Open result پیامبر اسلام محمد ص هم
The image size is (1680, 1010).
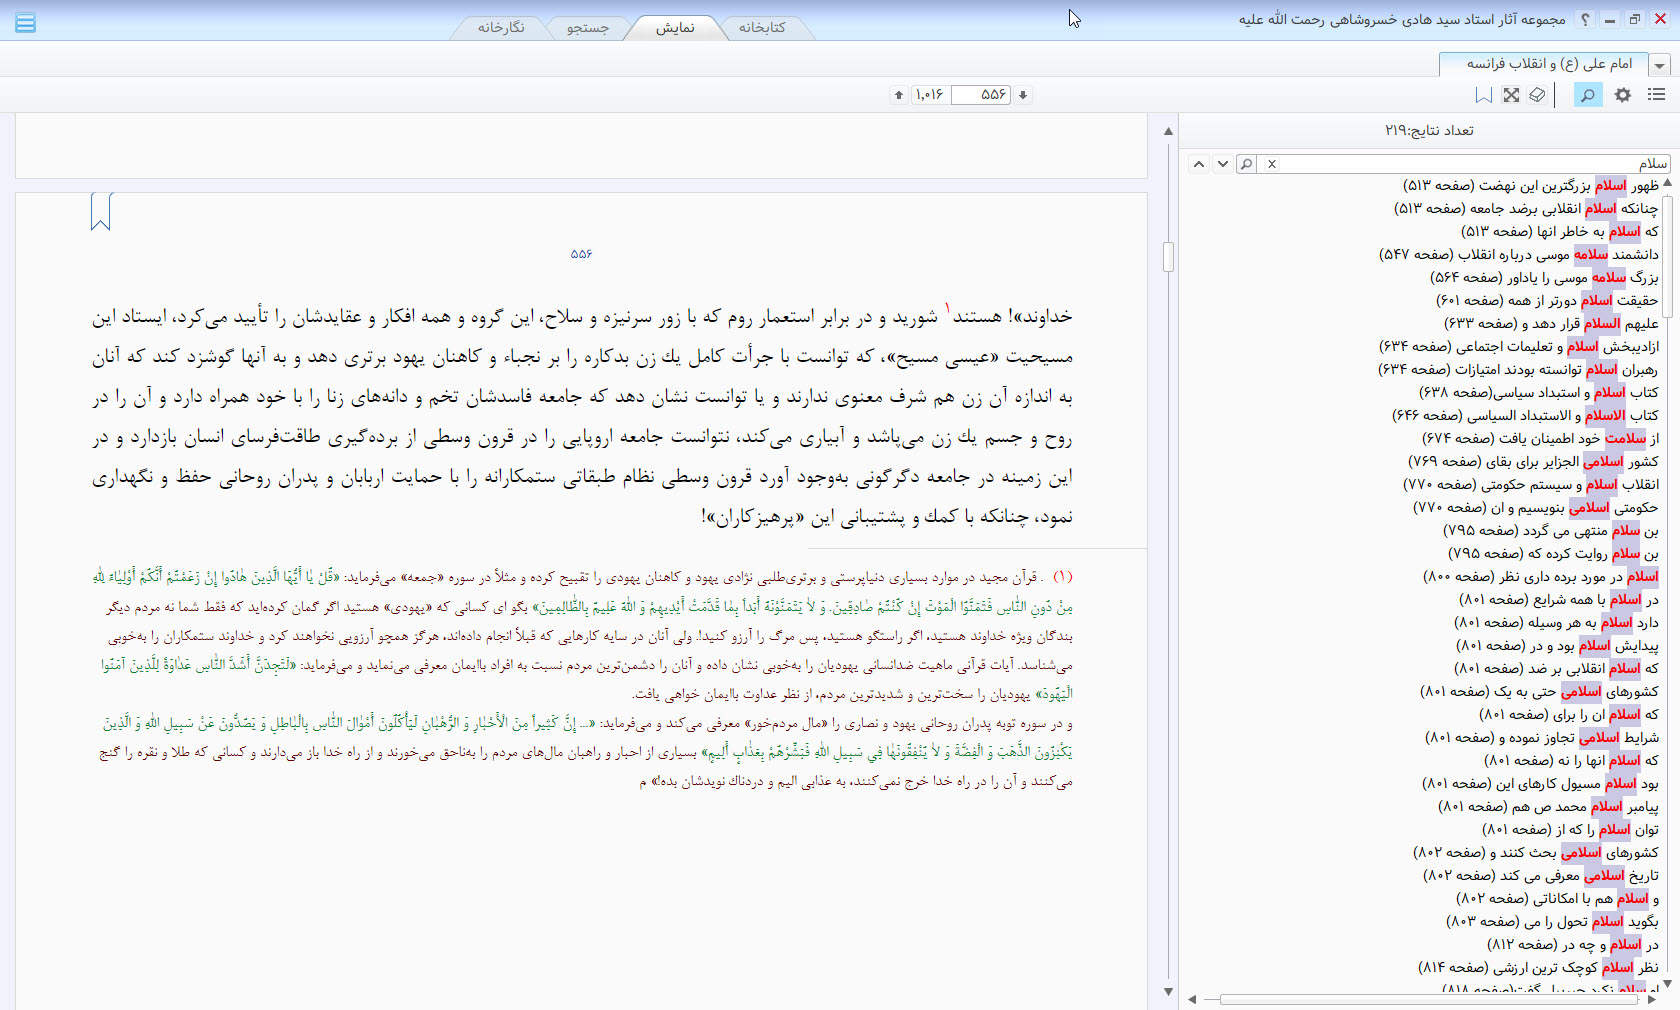[1549, 807]
